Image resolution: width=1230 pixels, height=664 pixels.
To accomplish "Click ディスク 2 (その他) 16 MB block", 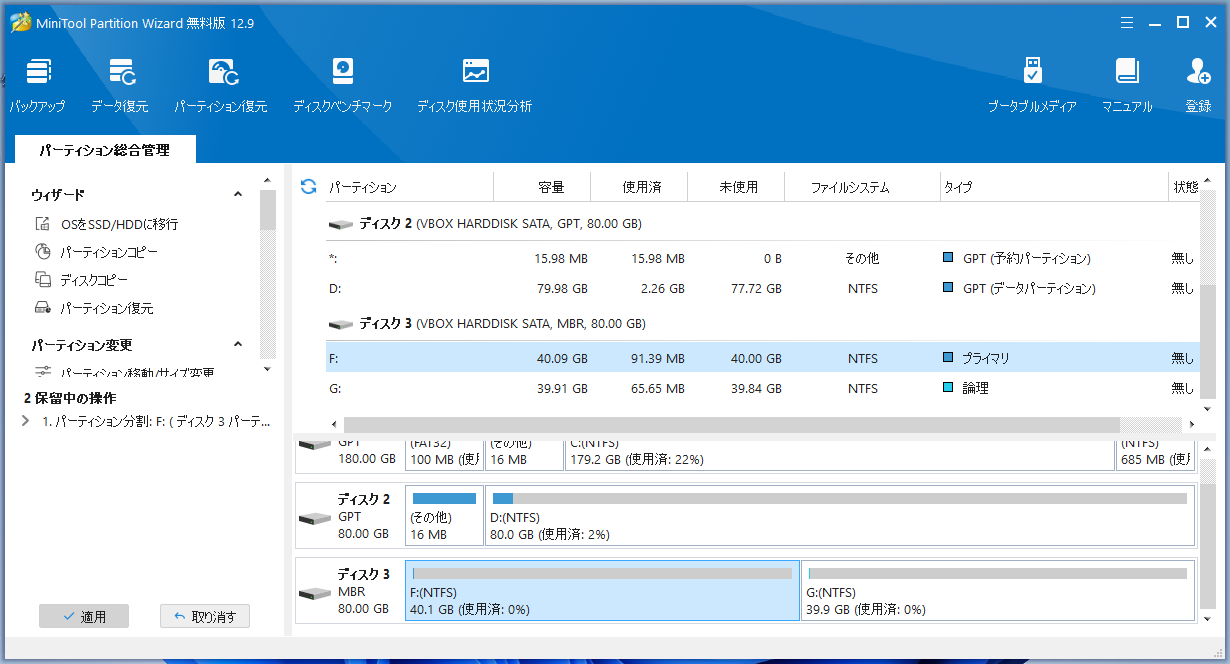I will pyautogui.click(x=444, y=516).
